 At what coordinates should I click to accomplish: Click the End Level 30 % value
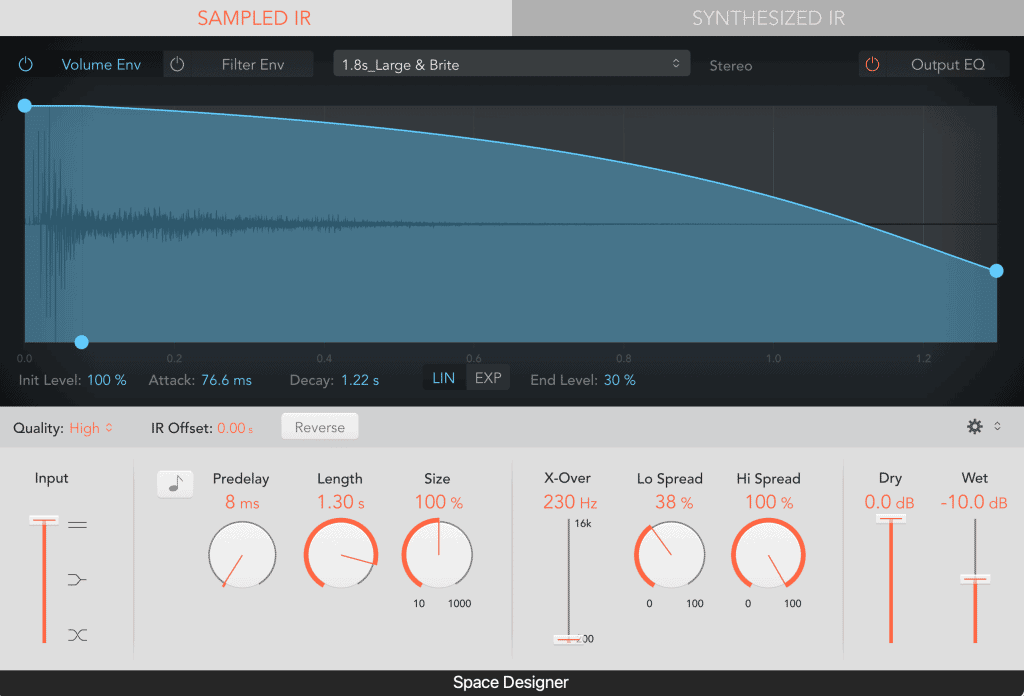click(619, 380)
